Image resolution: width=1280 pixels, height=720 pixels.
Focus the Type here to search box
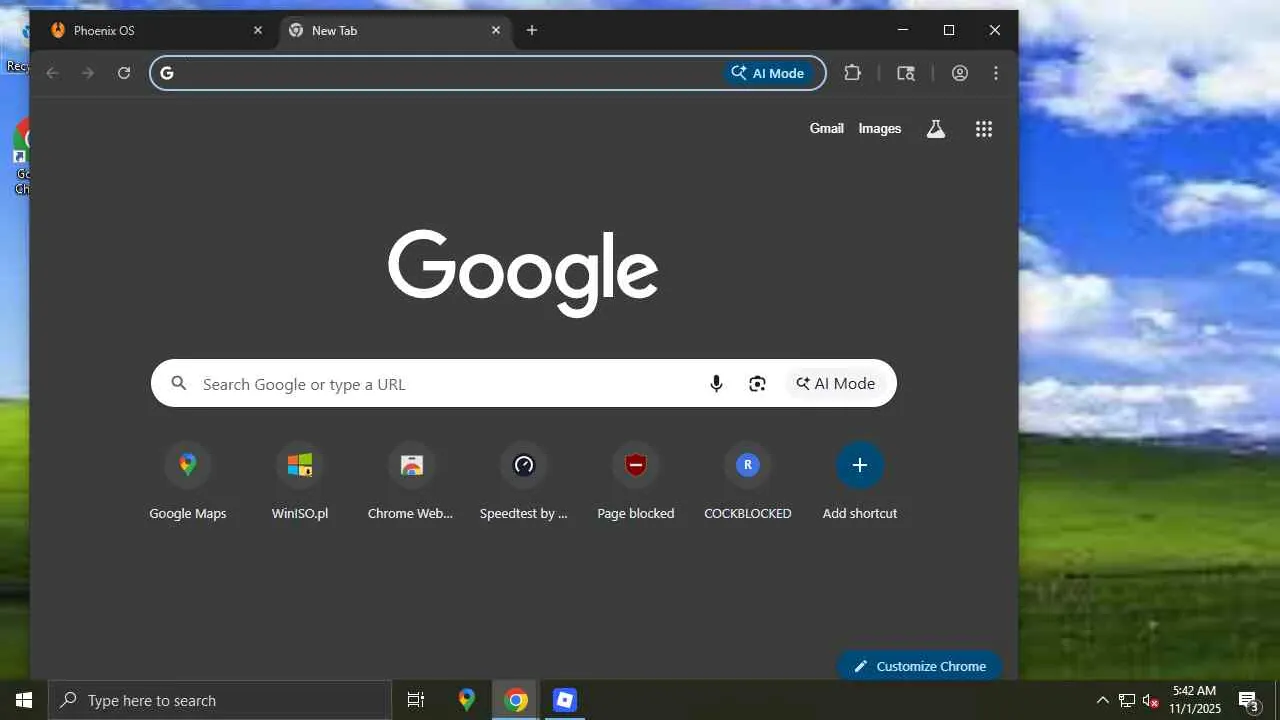pyautogui.click(x=220, y=700)
